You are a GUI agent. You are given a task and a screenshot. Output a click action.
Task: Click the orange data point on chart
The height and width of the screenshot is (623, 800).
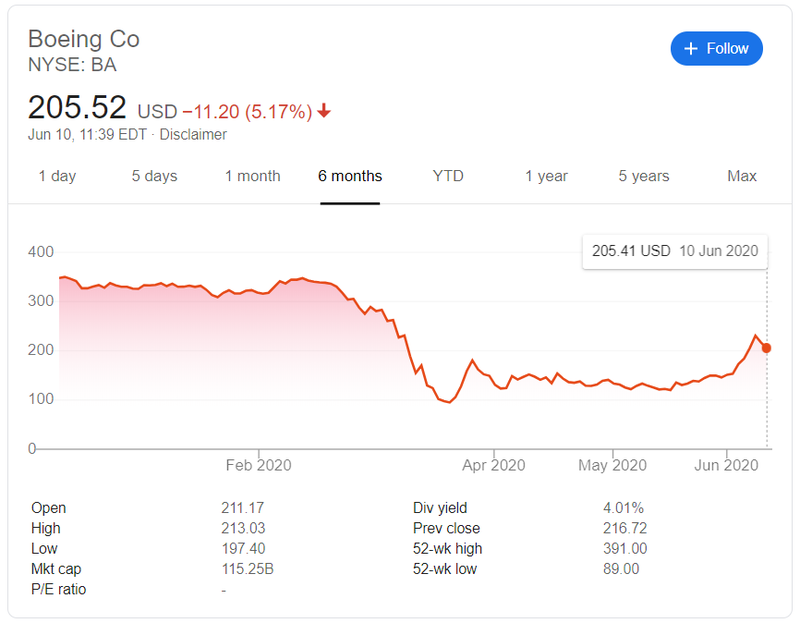click(767, 348)
